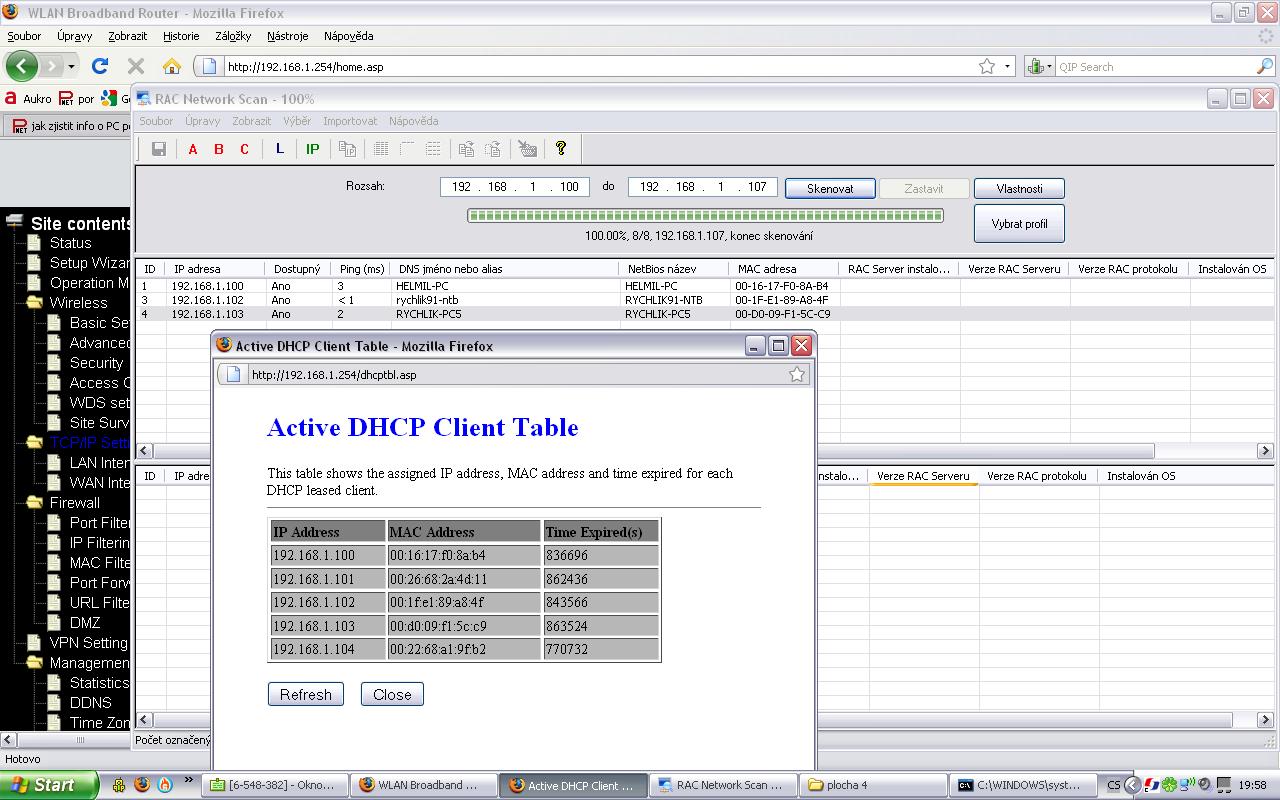Open the address bar history dropdown
The image size is (1280, 800).
coord(1007,67)
